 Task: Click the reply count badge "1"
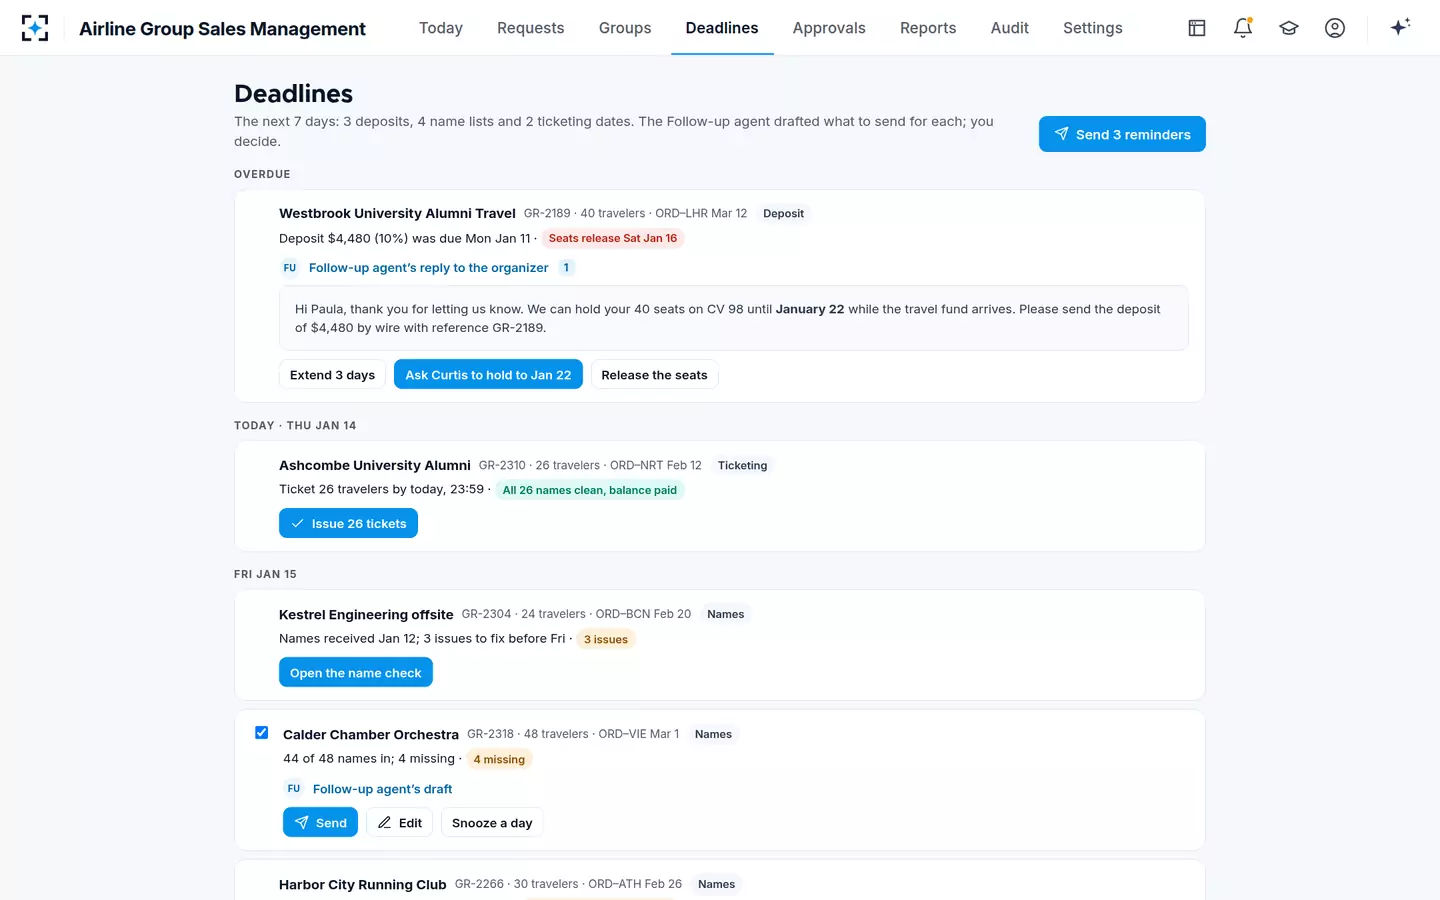[x=566, y=268]
